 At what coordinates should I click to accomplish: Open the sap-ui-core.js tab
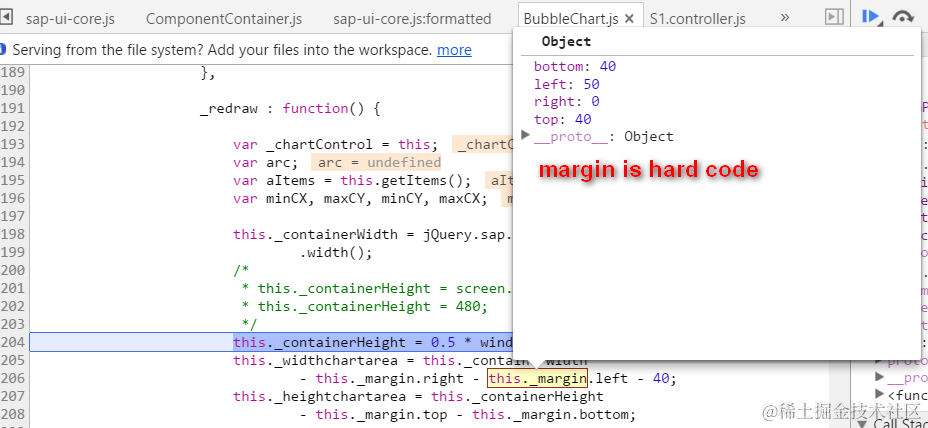pos(70,19)
